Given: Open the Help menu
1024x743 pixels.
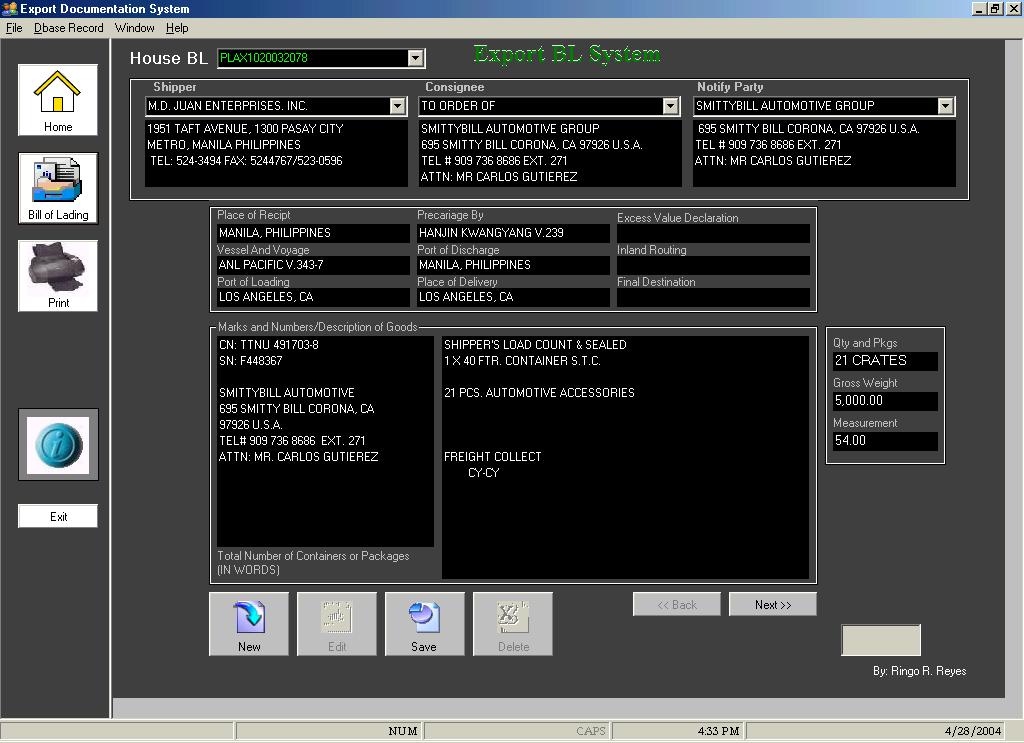Looking at the screenshot, I should coord(177,28).
